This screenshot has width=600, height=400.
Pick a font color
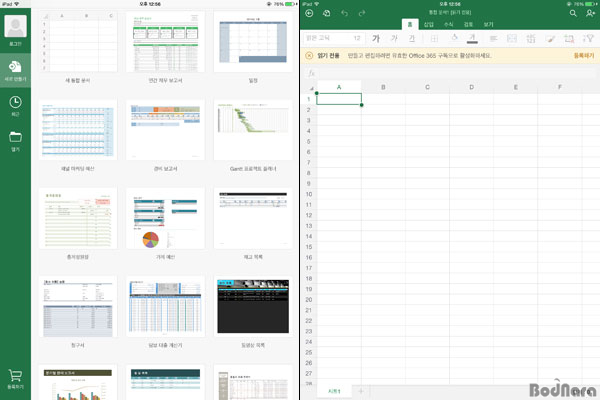(x=472, y=38)
